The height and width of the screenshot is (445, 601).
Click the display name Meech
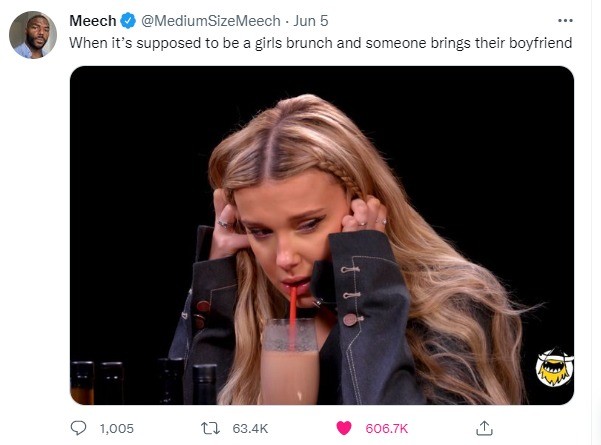pyautogui.click(x=93, y=21)
